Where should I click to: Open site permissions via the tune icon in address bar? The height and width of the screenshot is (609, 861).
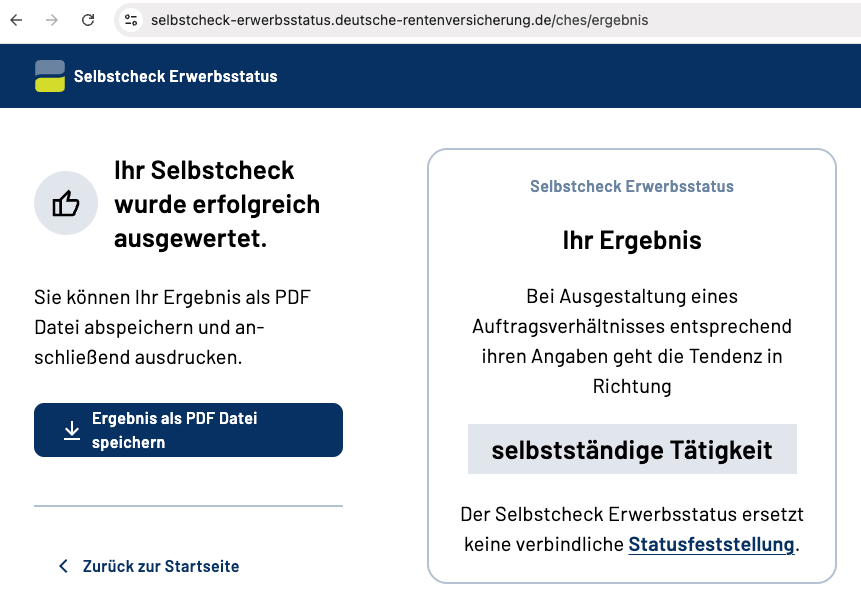tap(132, 19)
